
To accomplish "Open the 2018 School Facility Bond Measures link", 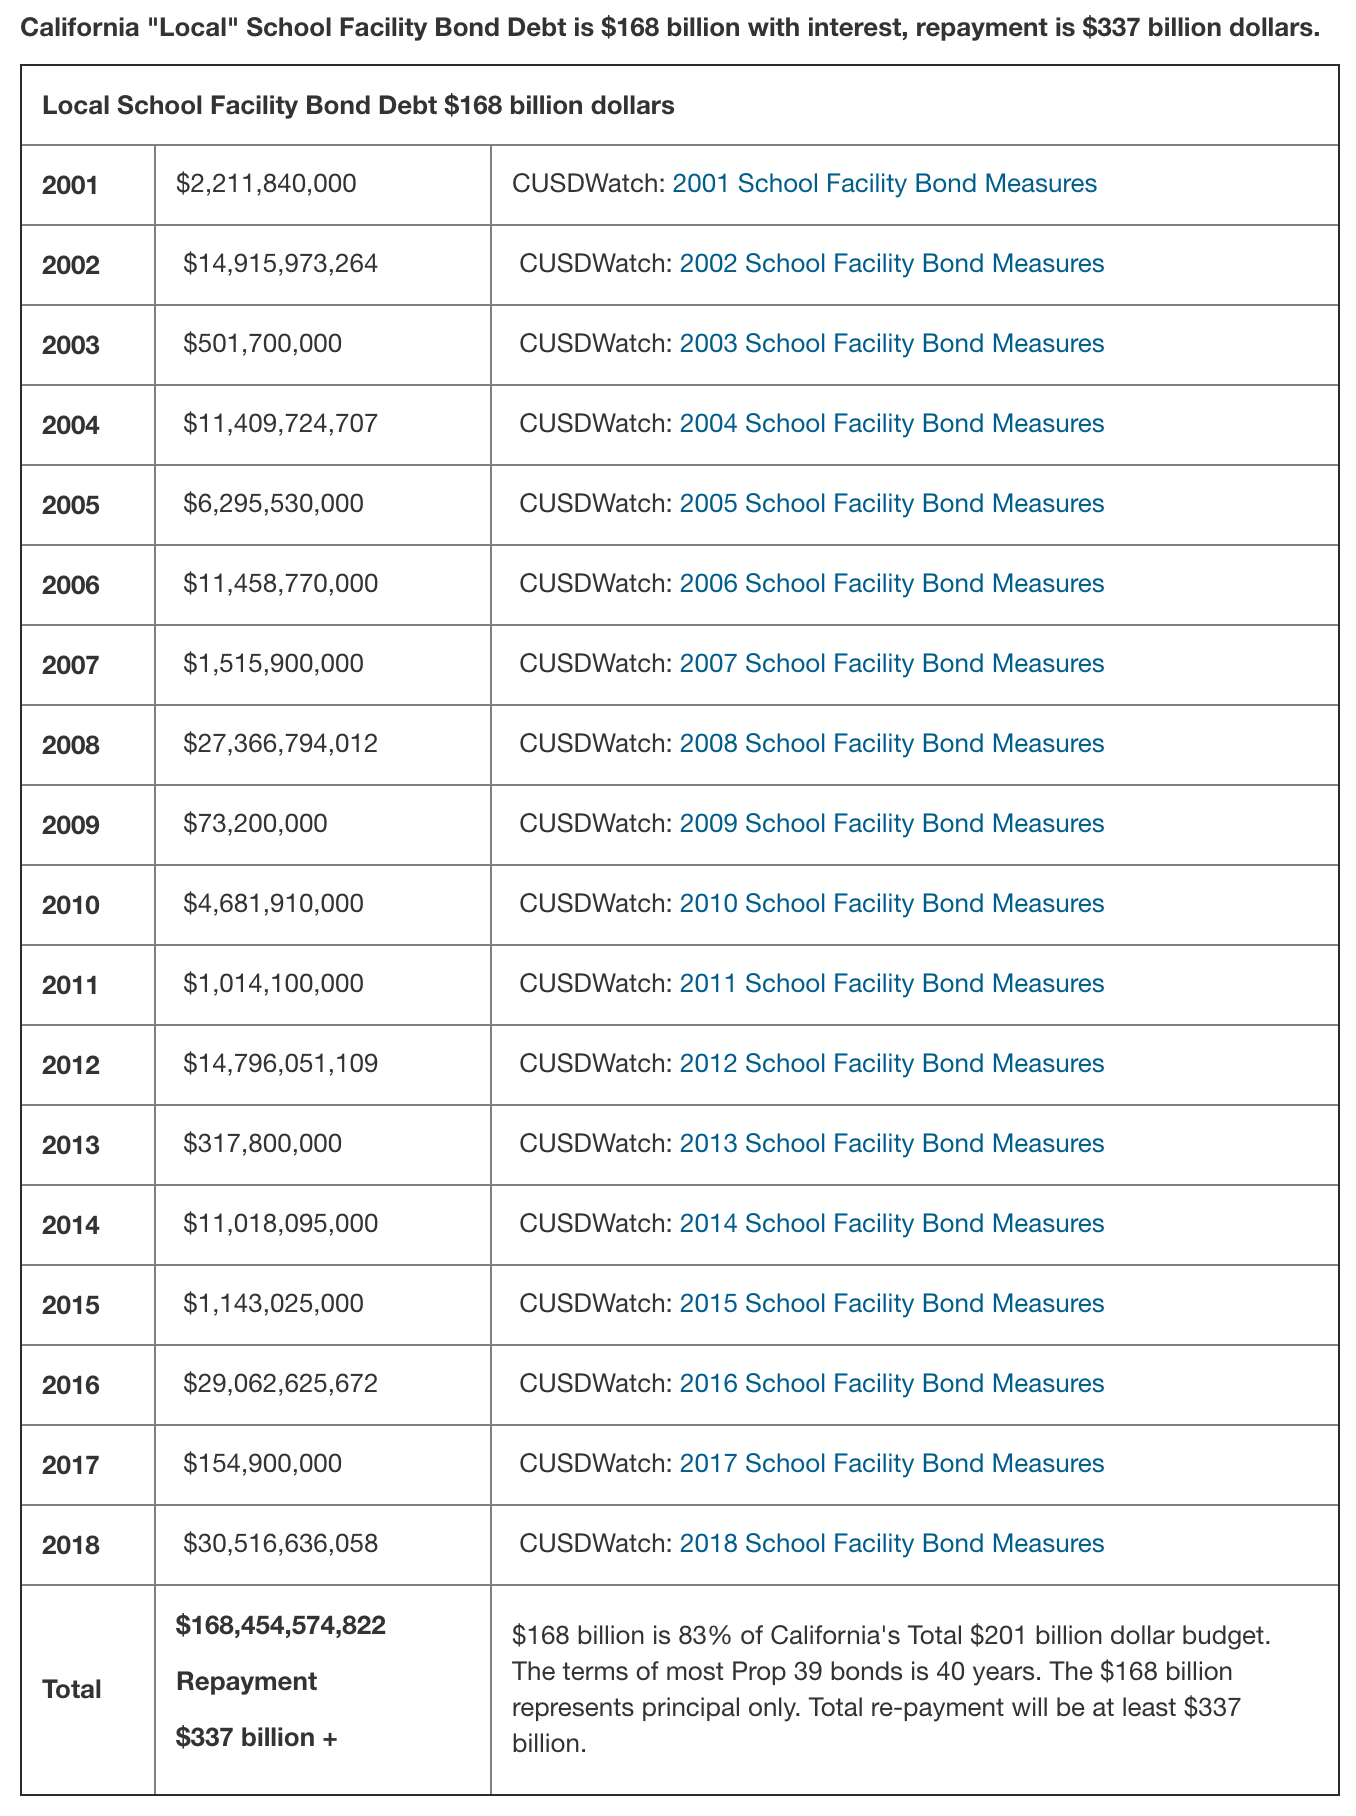I will [892, 1544].
